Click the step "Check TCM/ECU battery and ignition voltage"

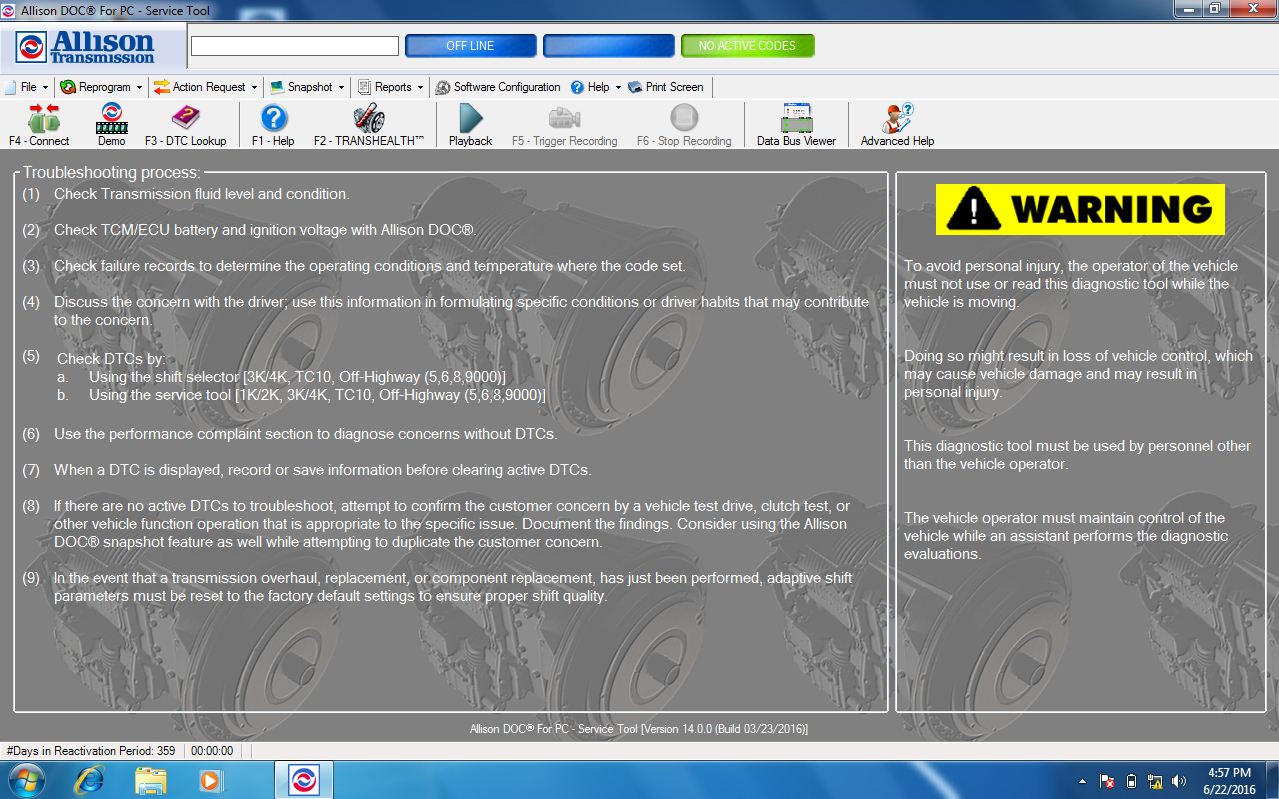pos(265,230)
